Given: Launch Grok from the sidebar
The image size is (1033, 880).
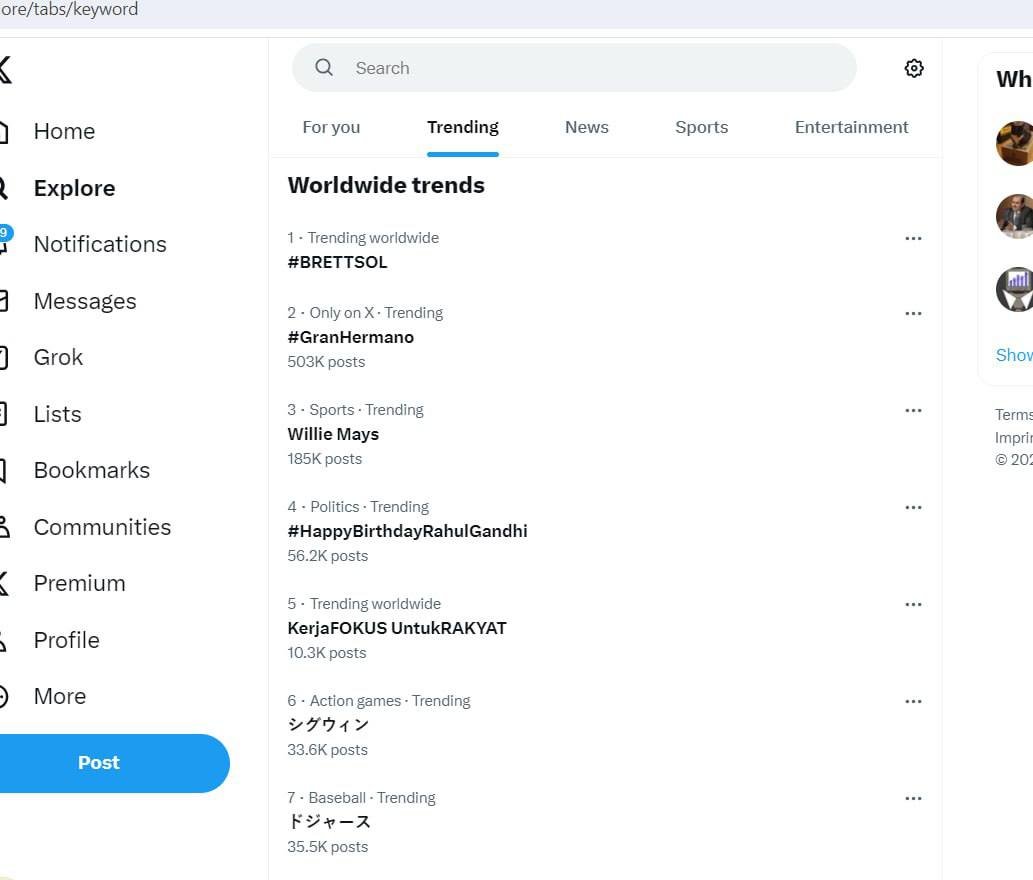Looking at the screenshot, I should coord(58,357).
